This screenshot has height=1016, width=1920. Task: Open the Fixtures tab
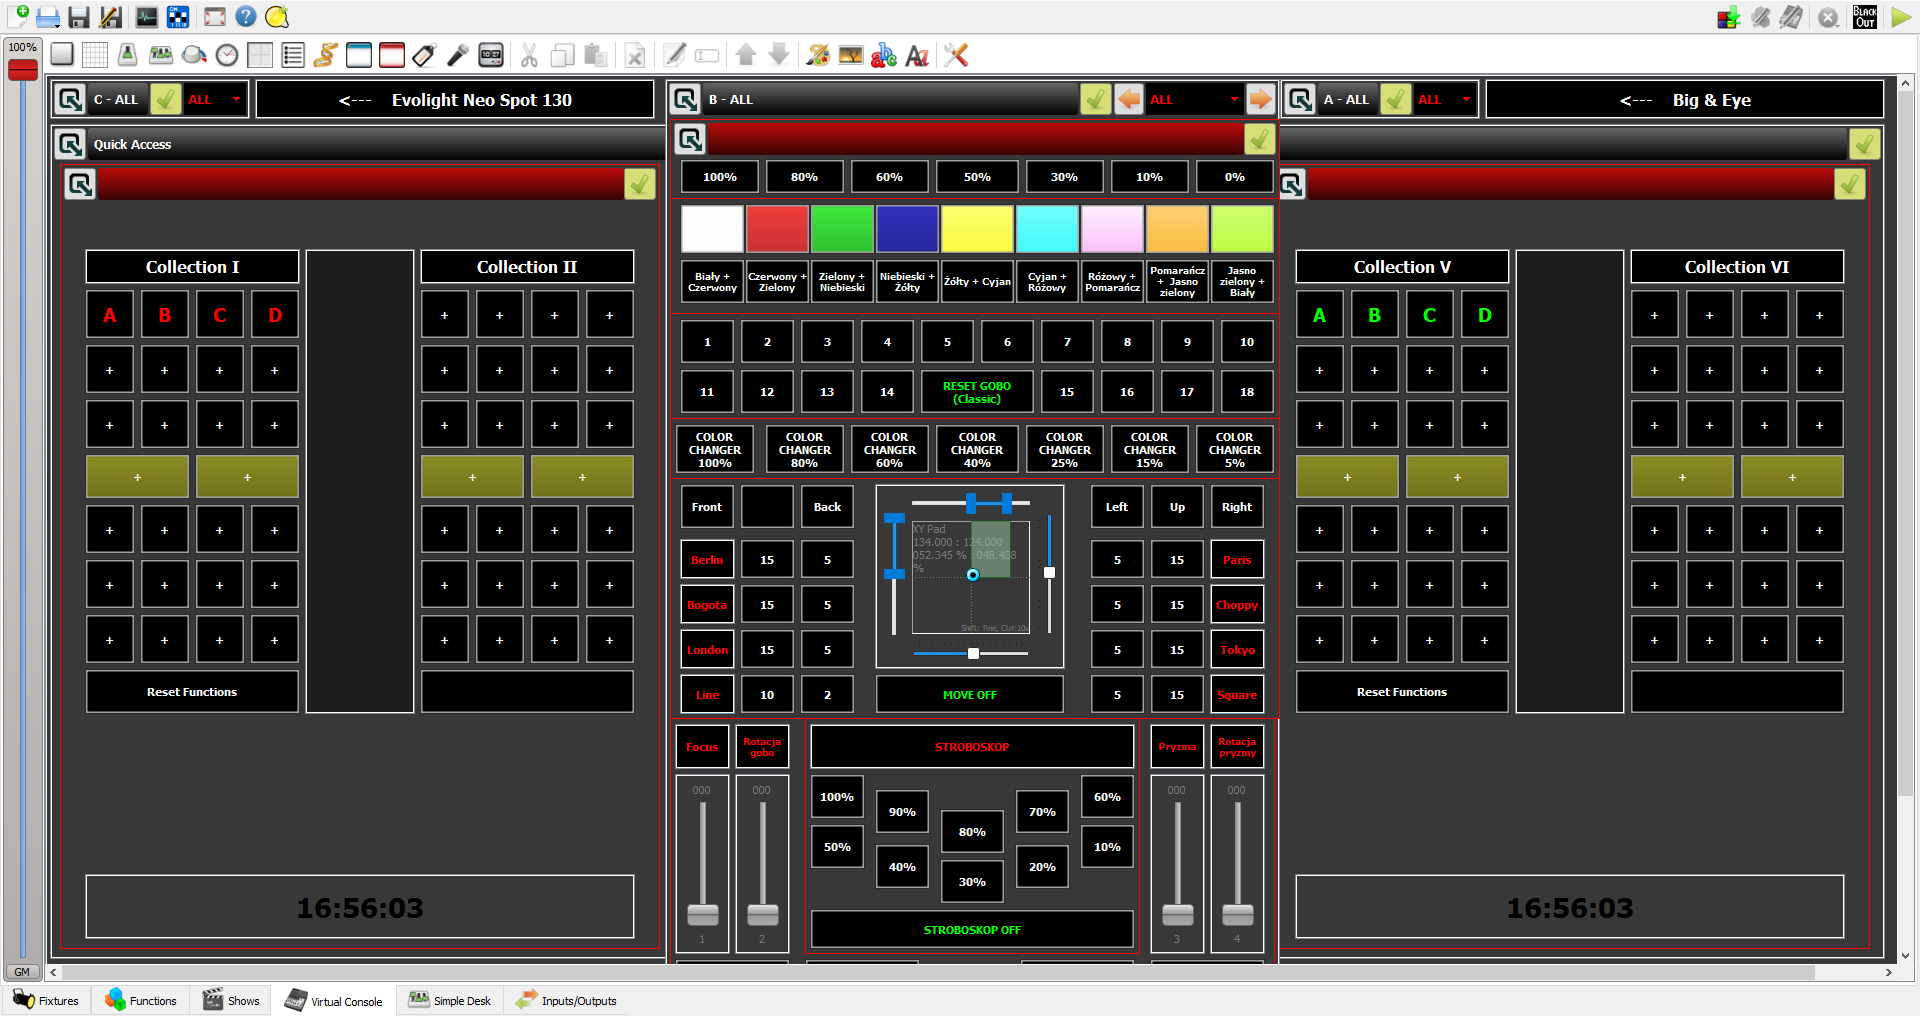click(x=46, y=1001)
